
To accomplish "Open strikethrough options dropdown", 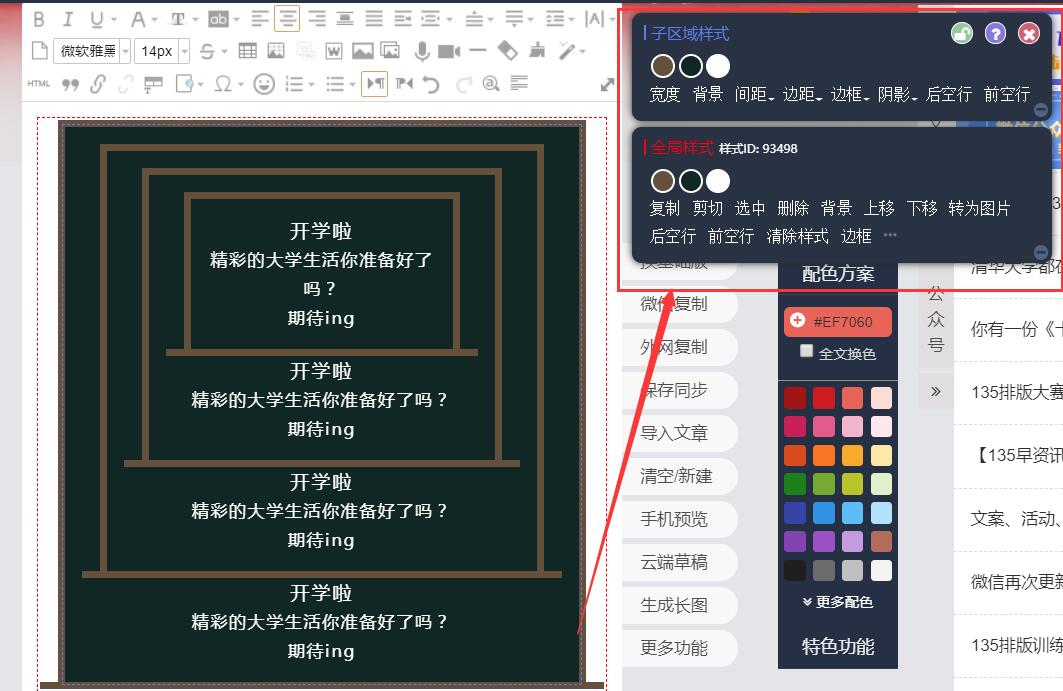I will [224, 51].
